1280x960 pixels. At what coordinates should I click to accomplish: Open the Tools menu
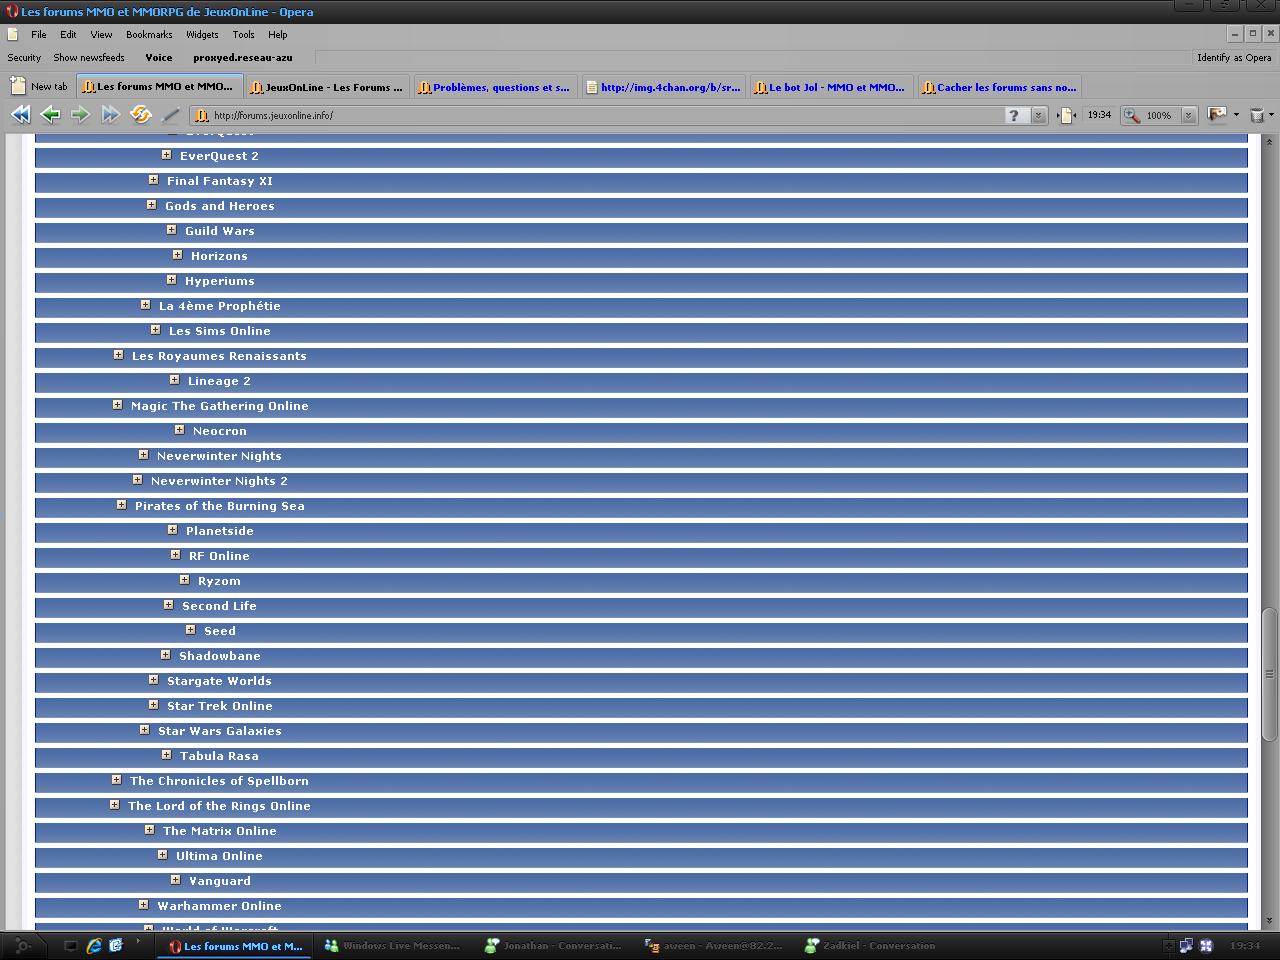pyautogui.click(x=243, y=34)
